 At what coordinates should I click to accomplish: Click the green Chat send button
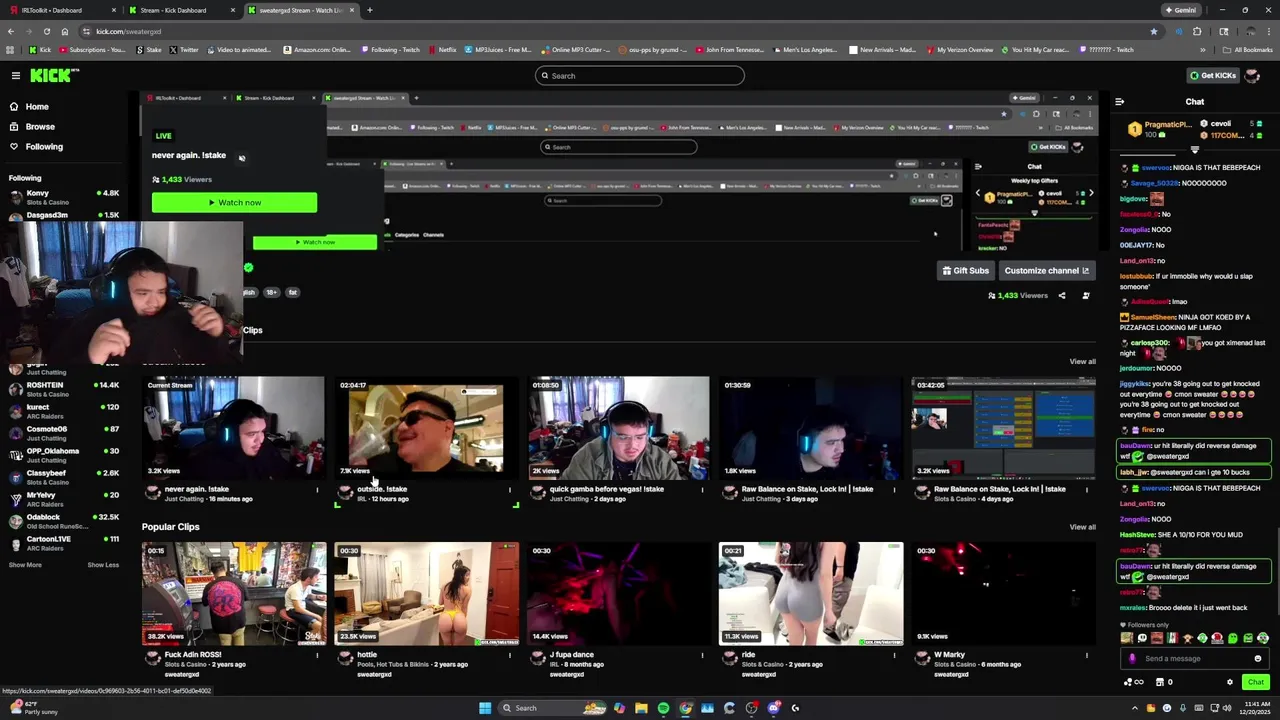coord(1255,682)
